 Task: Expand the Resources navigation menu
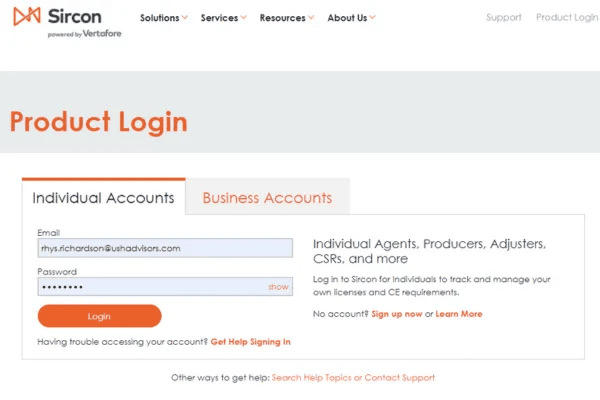tap(287, 18)
